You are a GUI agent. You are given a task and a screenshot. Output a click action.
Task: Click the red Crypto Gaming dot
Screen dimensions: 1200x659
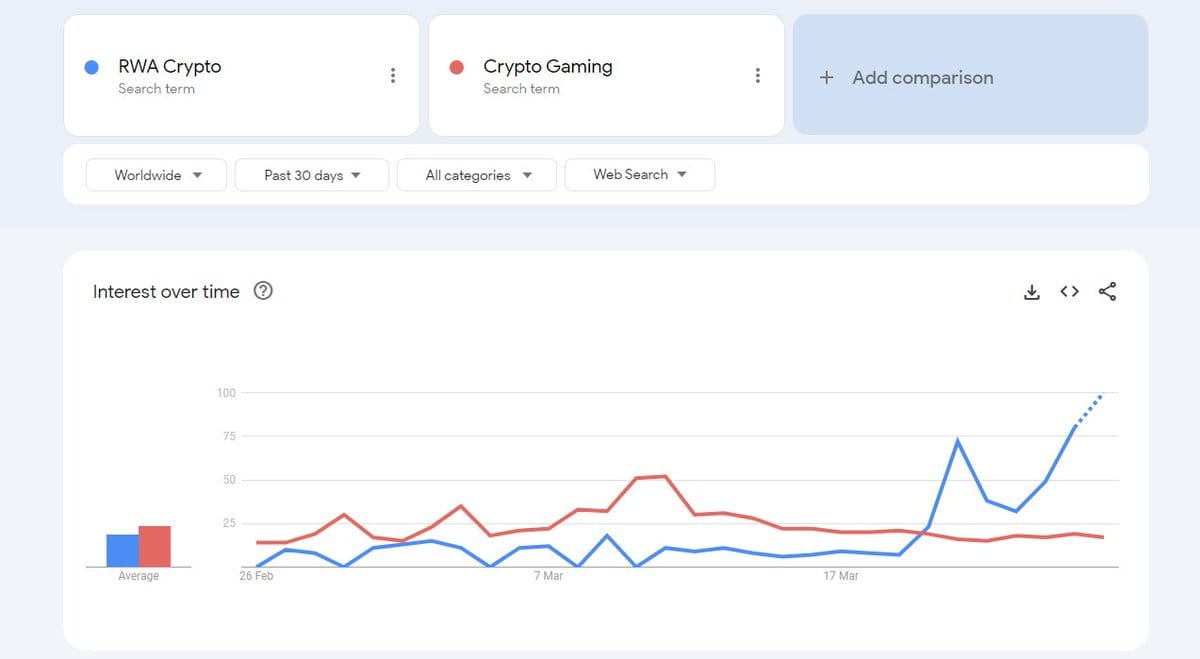coord(457,67)
